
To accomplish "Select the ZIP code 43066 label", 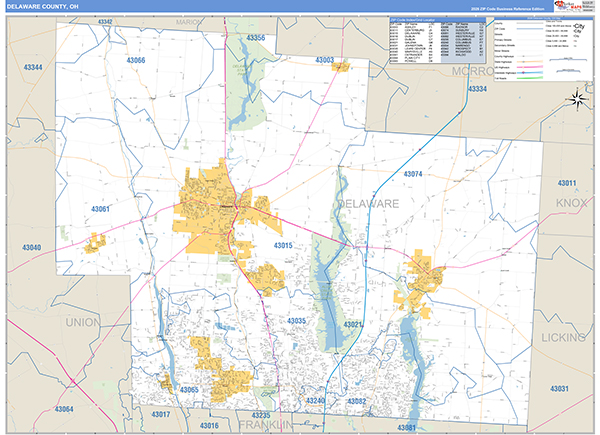I will tap(136, 61).
